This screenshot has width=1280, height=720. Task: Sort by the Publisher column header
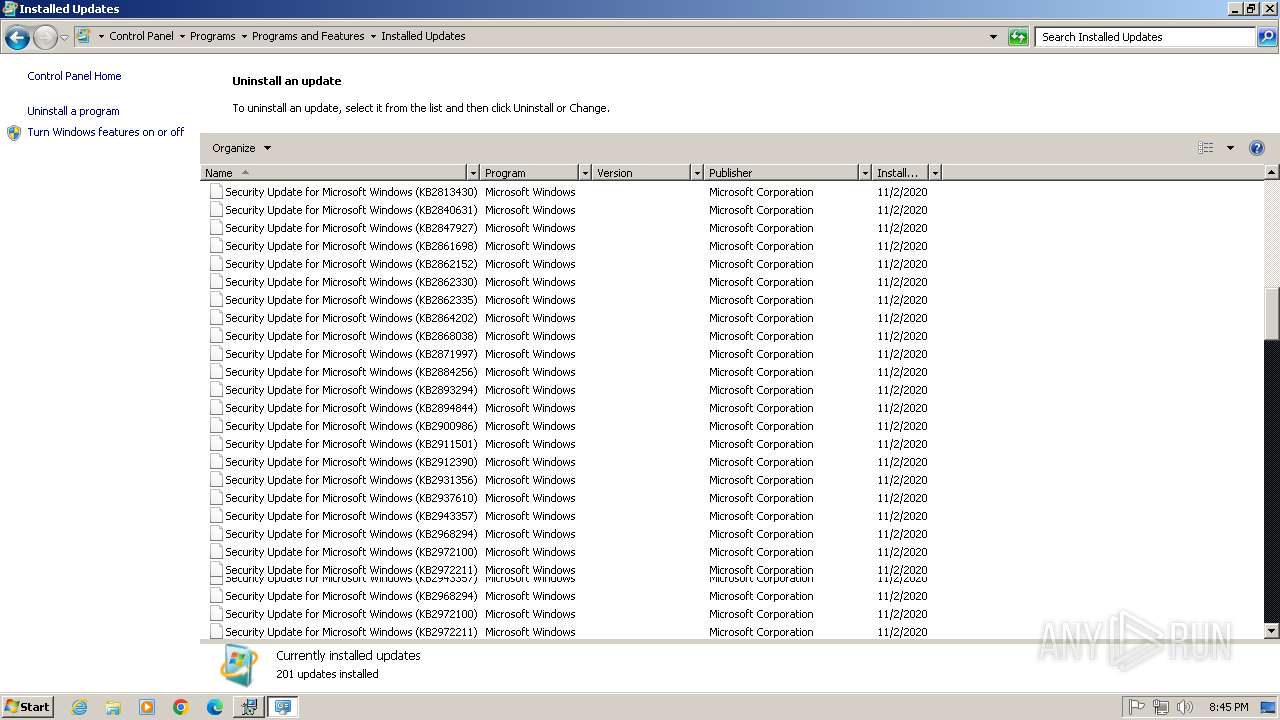click(782, 173)
